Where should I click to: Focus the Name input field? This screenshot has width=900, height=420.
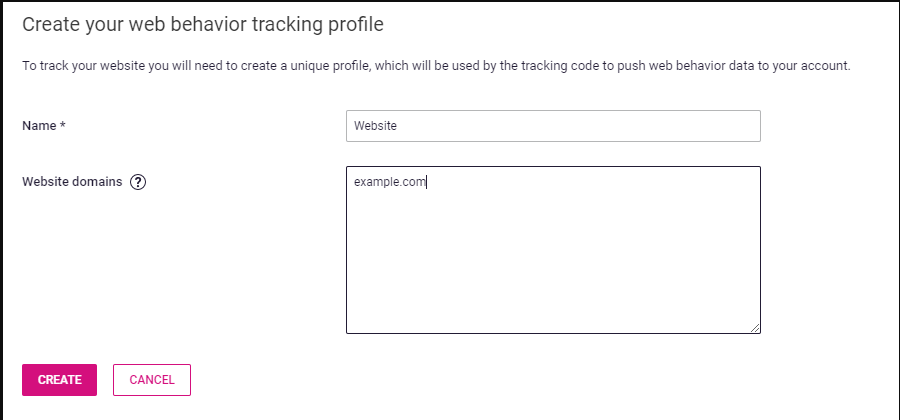click(x=553, y=126)
